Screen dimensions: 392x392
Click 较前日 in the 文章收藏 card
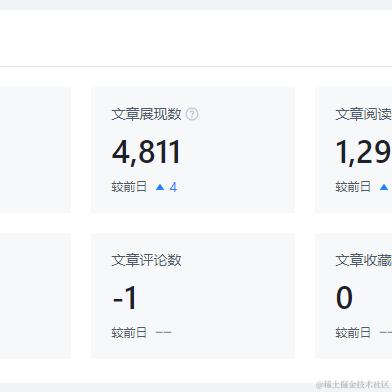[x=353, y=332]
